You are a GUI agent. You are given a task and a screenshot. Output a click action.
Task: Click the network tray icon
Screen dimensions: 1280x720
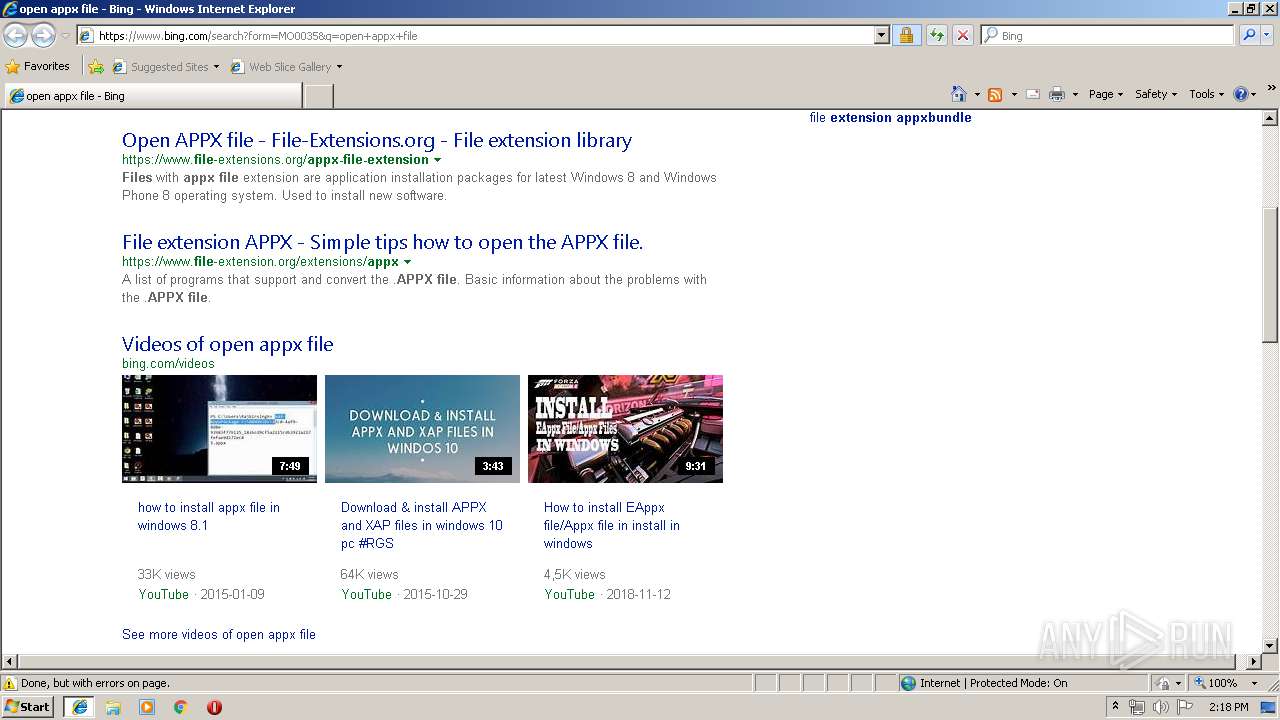click(1137, 707)
